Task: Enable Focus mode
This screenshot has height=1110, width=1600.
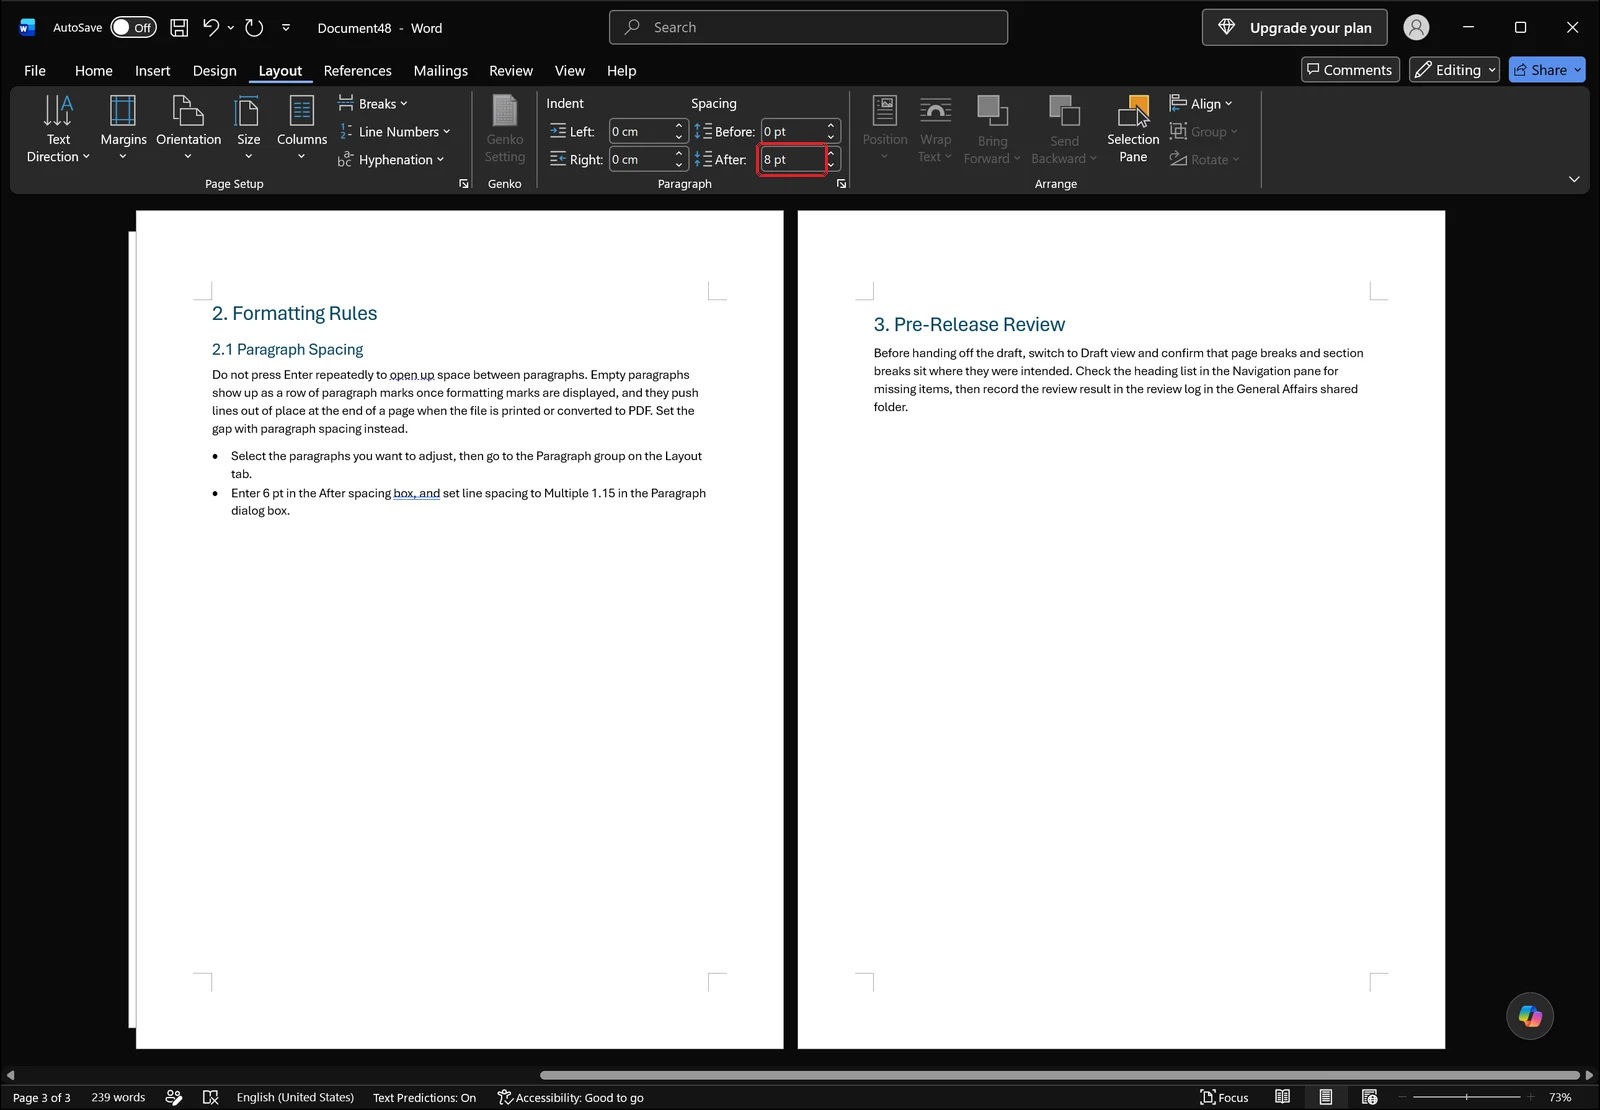Action: coord(1224,1098)
